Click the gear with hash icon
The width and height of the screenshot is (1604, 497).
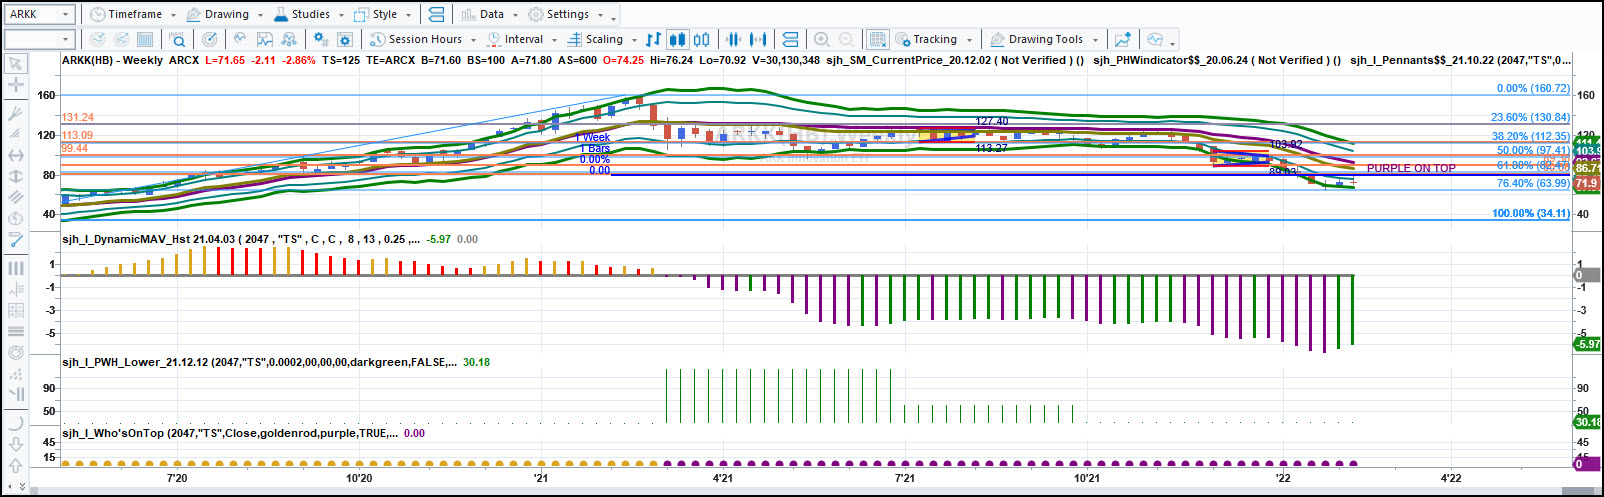click(320, 39)
